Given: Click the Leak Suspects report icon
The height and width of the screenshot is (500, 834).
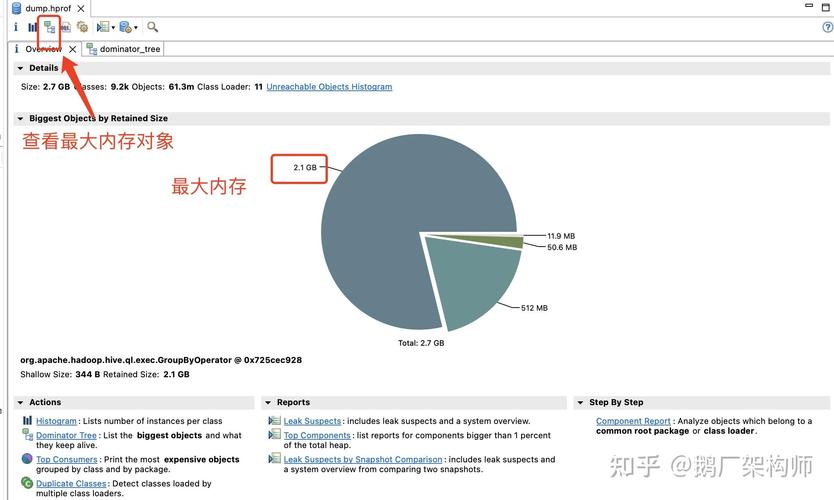Looking at the screenshot, I should (x=274, y=421).
